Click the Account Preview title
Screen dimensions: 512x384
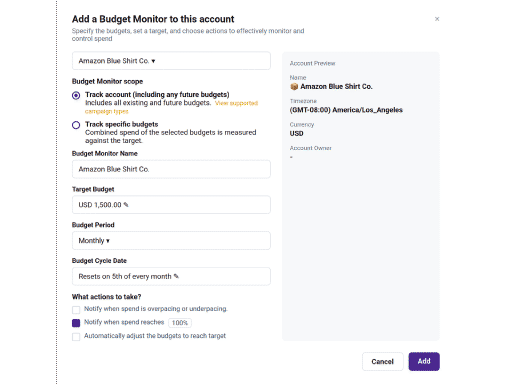coord(312,63)
